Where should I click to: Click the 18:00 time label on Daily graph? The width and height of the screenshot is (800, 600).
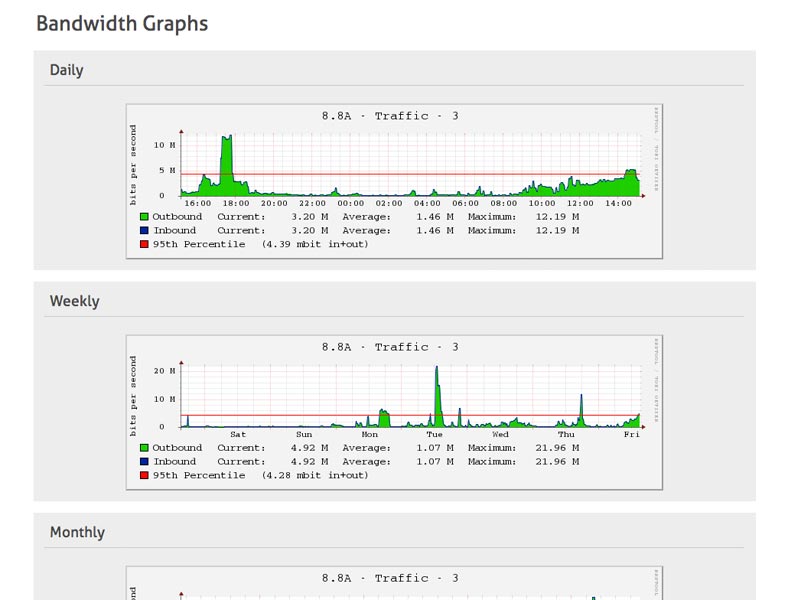(x=236, y=204)
